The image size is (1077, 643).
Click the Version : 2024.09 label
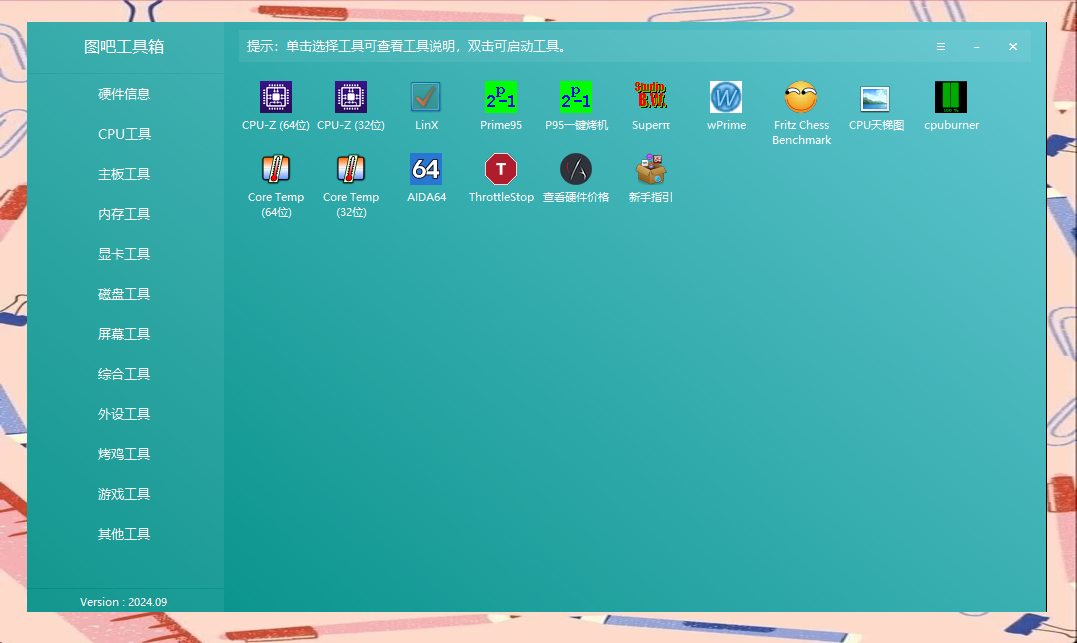[x=124, y=602]
